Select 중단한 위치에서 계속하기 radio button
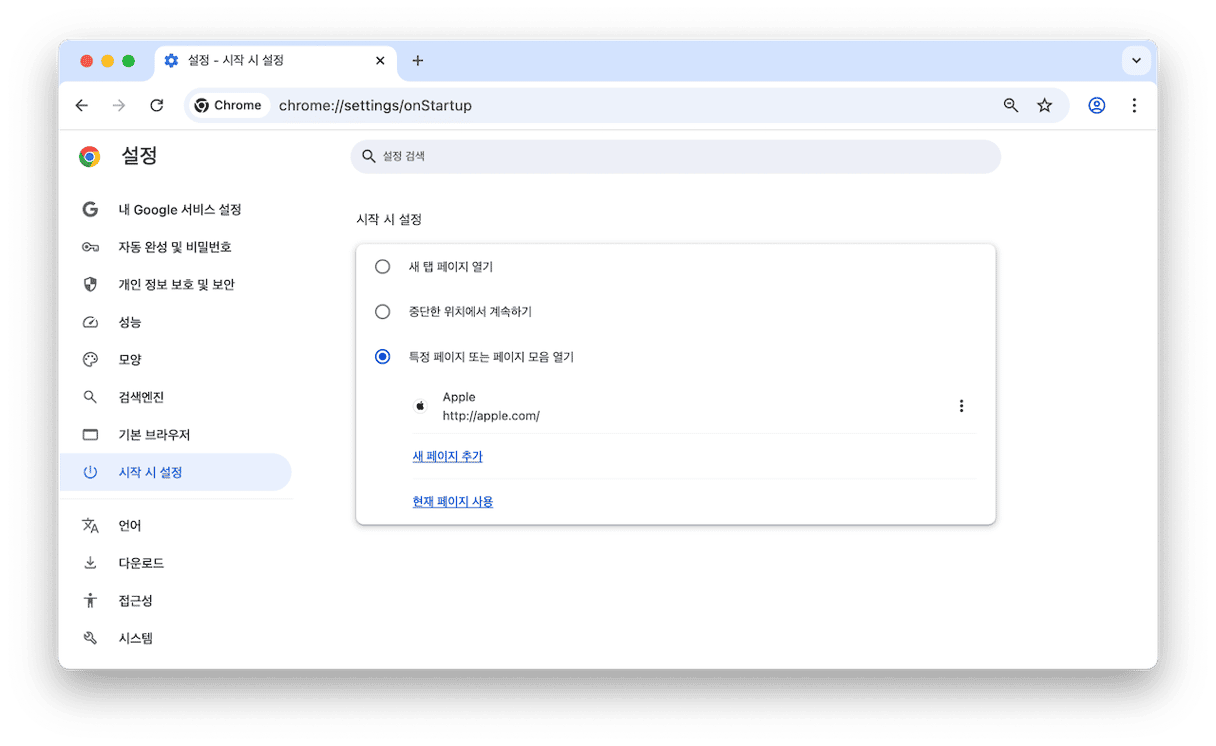 tap(382, 312)
